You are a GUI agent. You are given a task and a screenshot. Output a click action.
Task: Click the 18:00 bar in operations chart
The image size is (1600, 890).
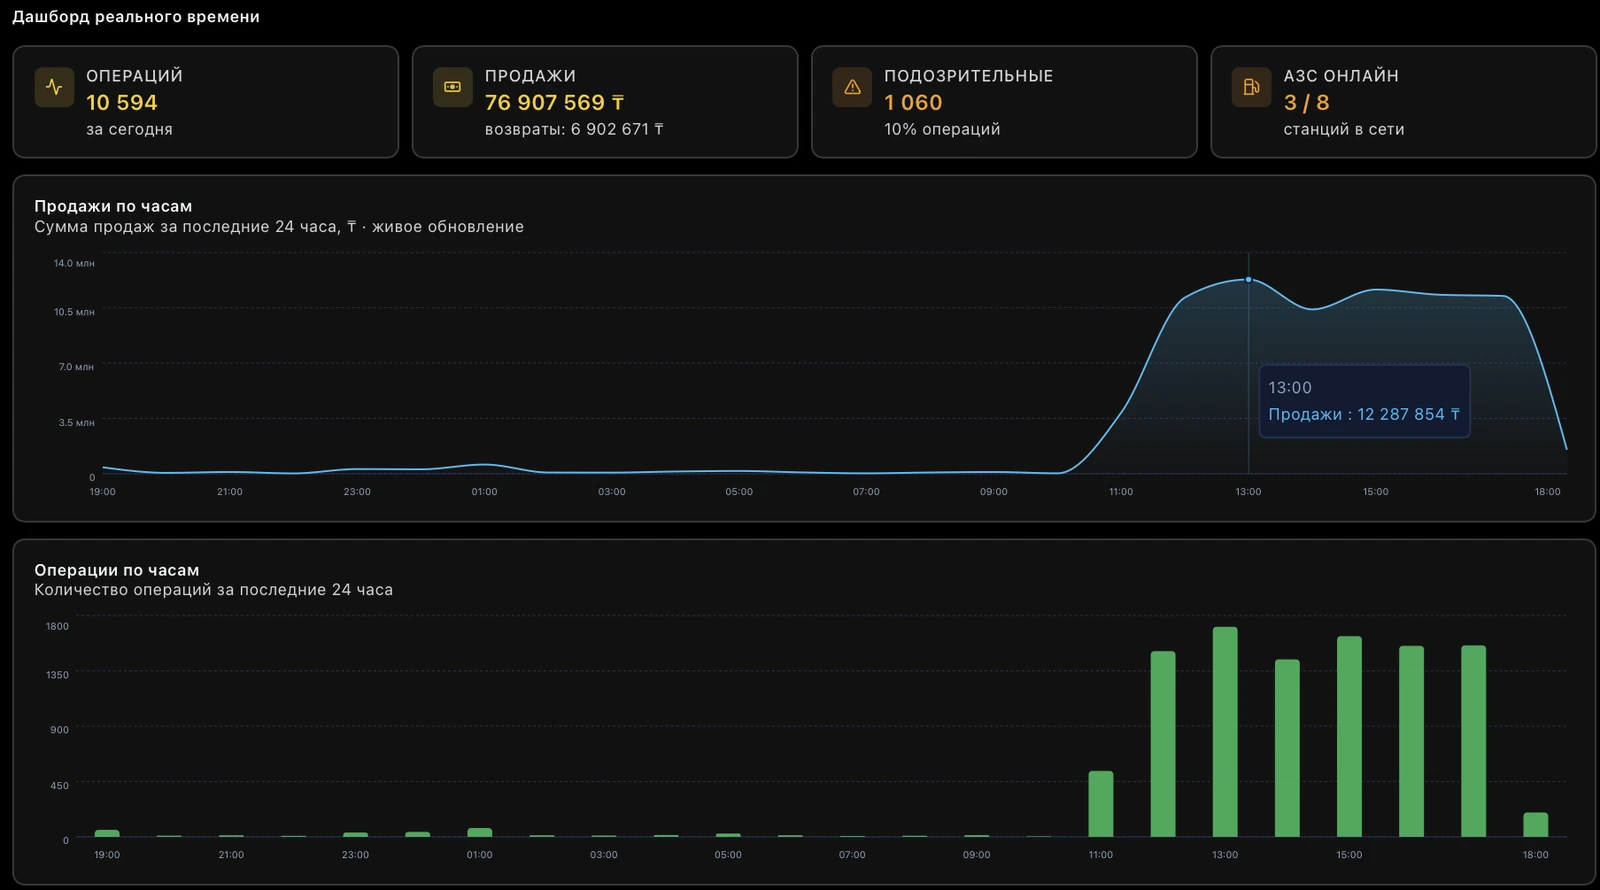tap(1535, 825)
